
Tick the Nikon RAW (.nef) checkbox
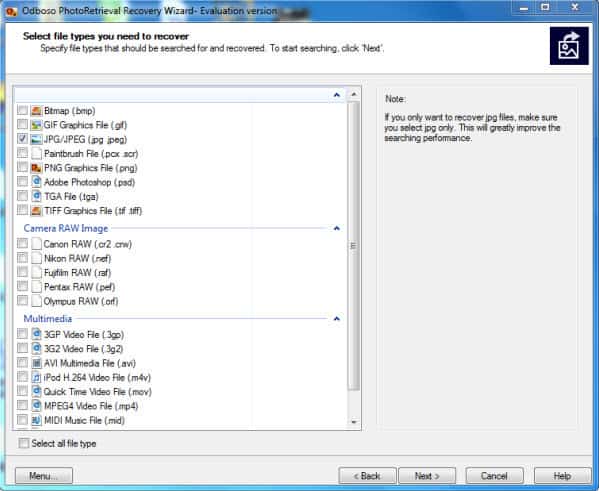point(23,258)
